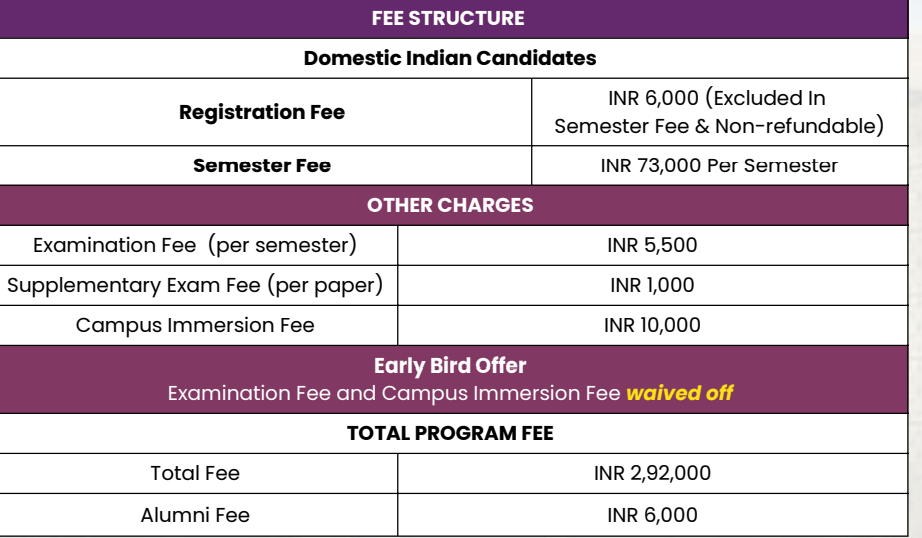This screenshot has height=538, width=922.
Task: Select the INR 2,92,000 total amount
Action: coord(652,473)
